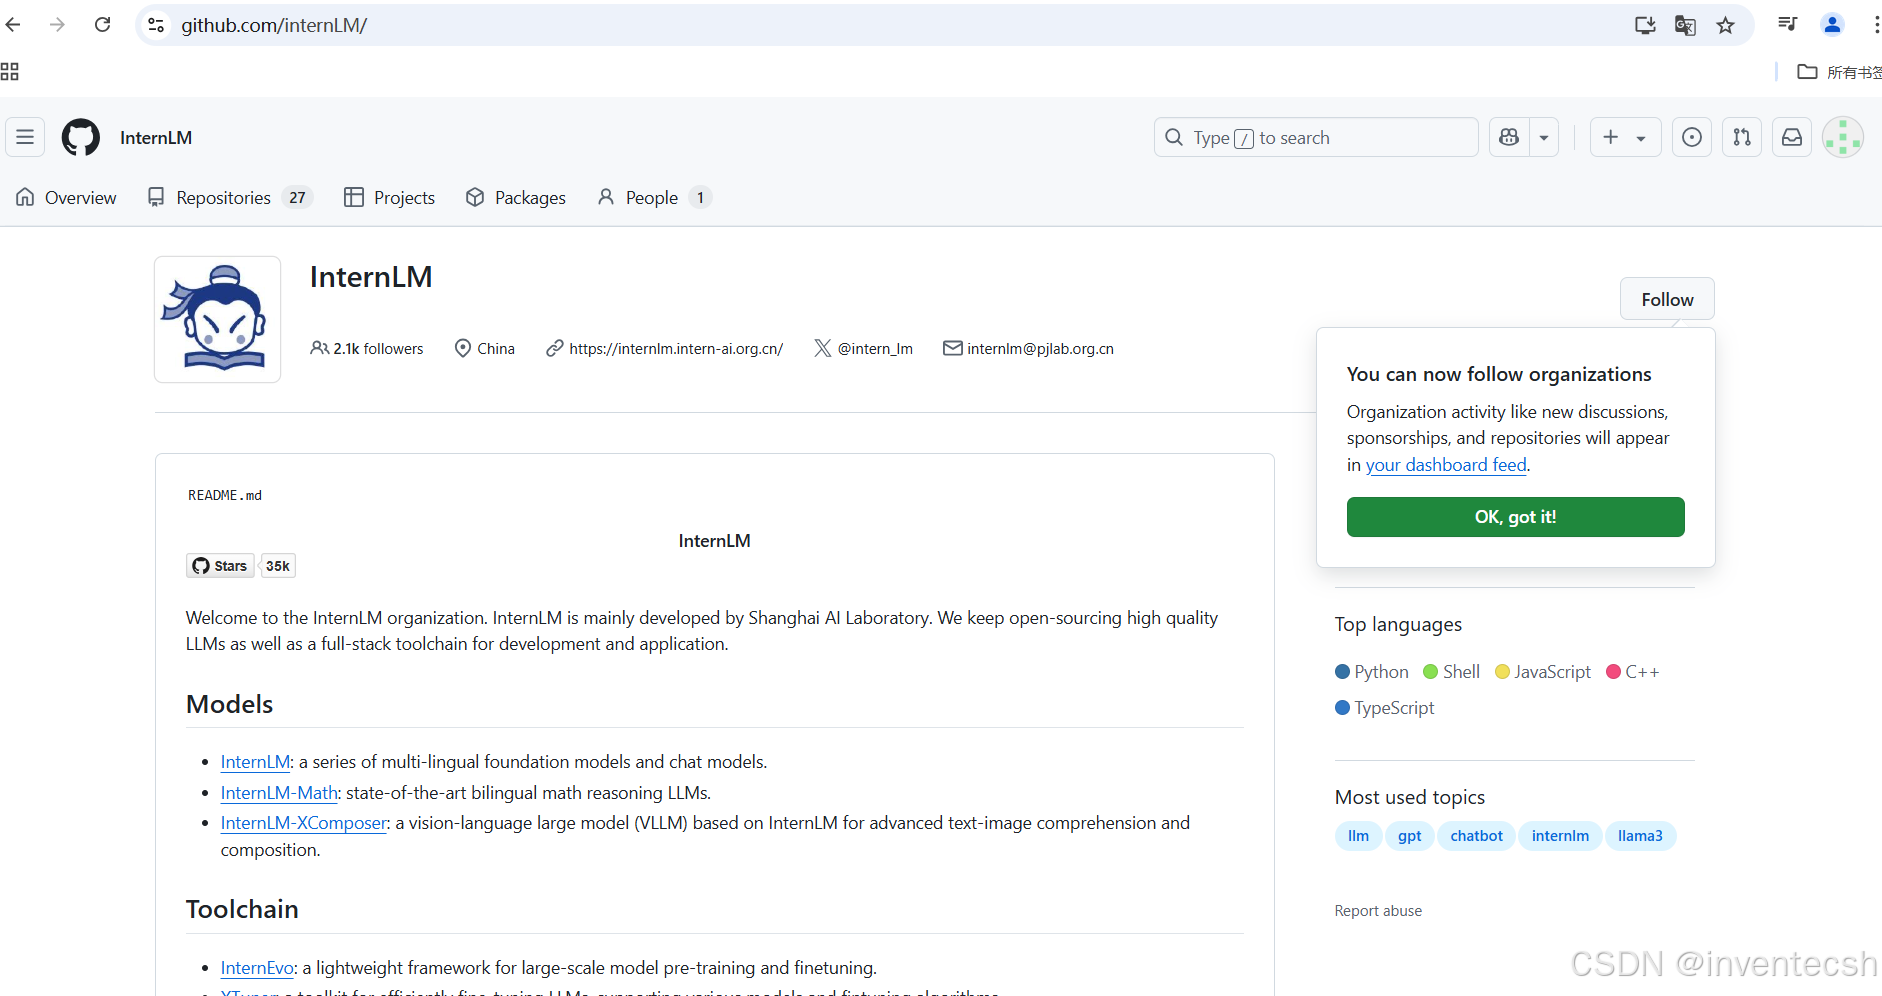Click the README.md file label
1882x996 pixels.
(225, 495)
